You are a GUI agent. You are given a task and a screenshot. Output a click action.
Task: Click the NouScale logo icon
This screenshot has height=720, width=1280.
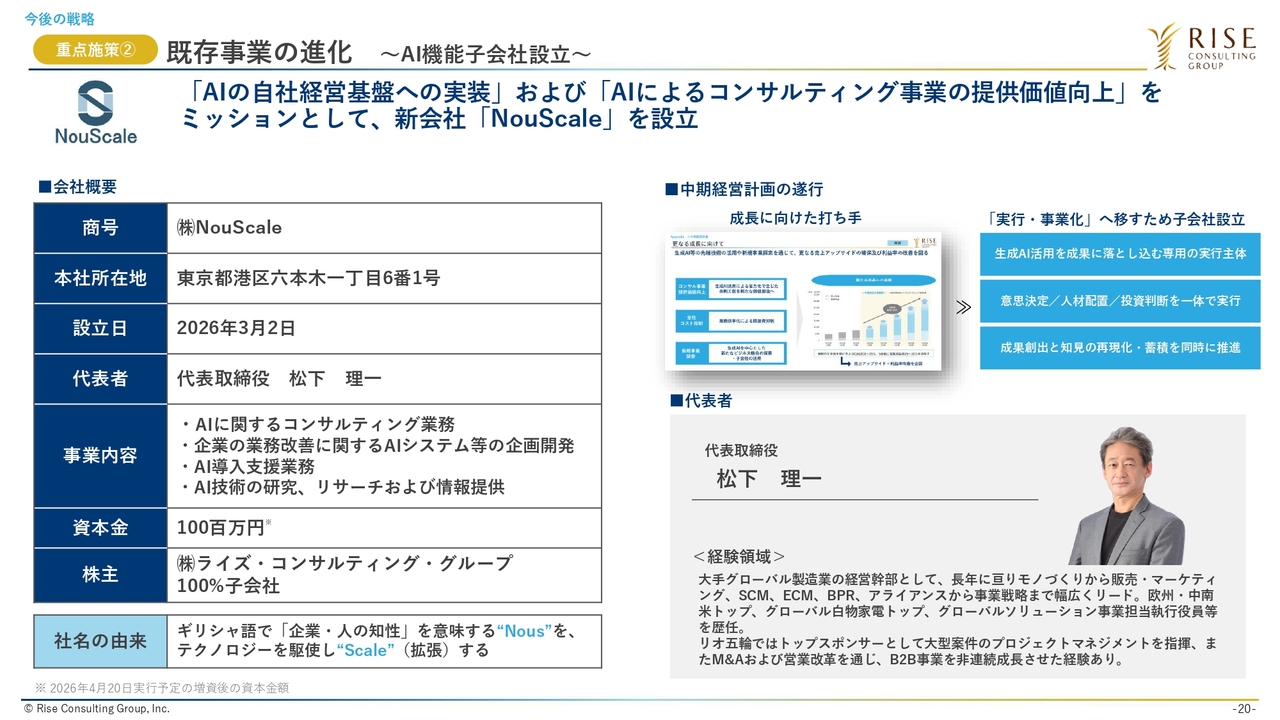(x=95, y=101)
